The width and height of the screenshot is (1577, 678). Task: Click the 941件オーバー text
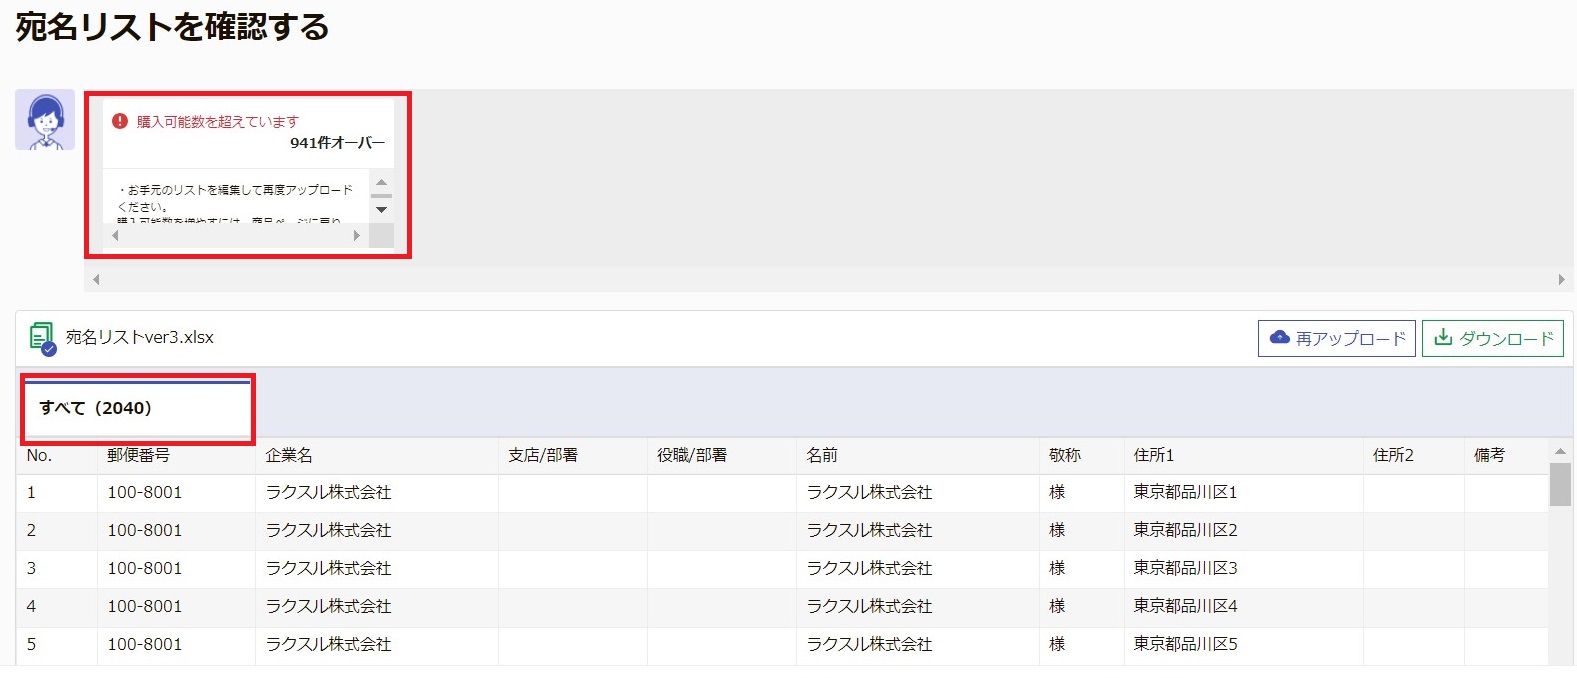click(337, 143)
